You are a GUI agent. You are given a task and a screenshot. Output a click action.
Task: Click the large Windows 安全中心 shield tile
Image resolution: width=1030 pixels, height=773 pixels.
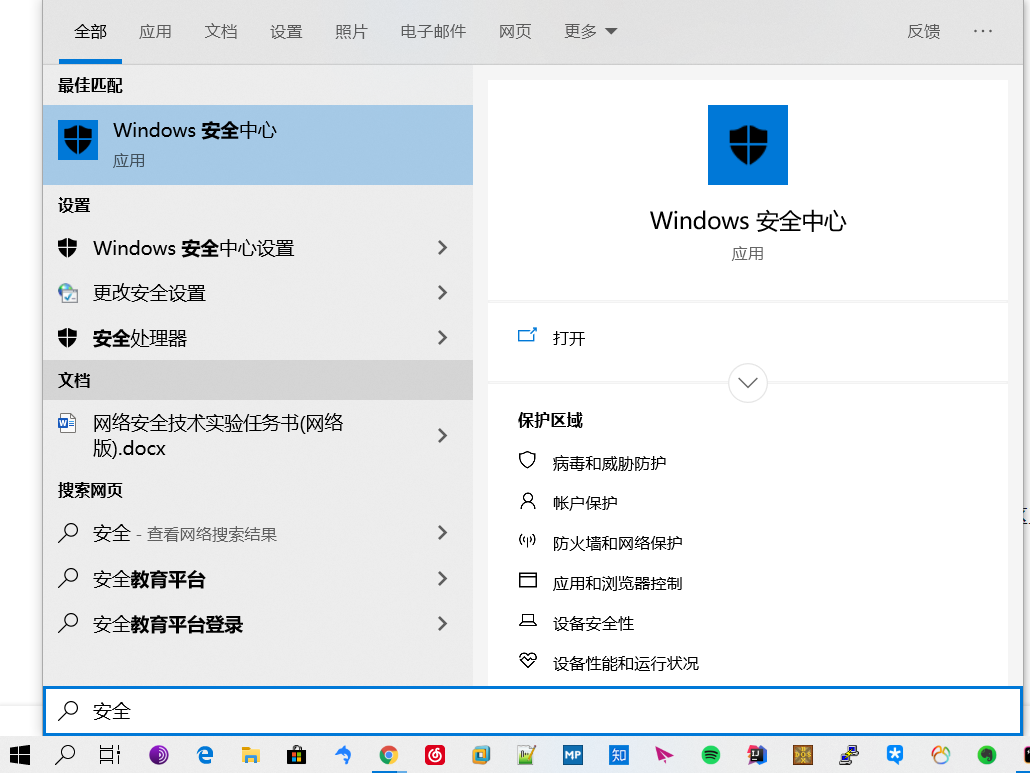pos(748,144)
